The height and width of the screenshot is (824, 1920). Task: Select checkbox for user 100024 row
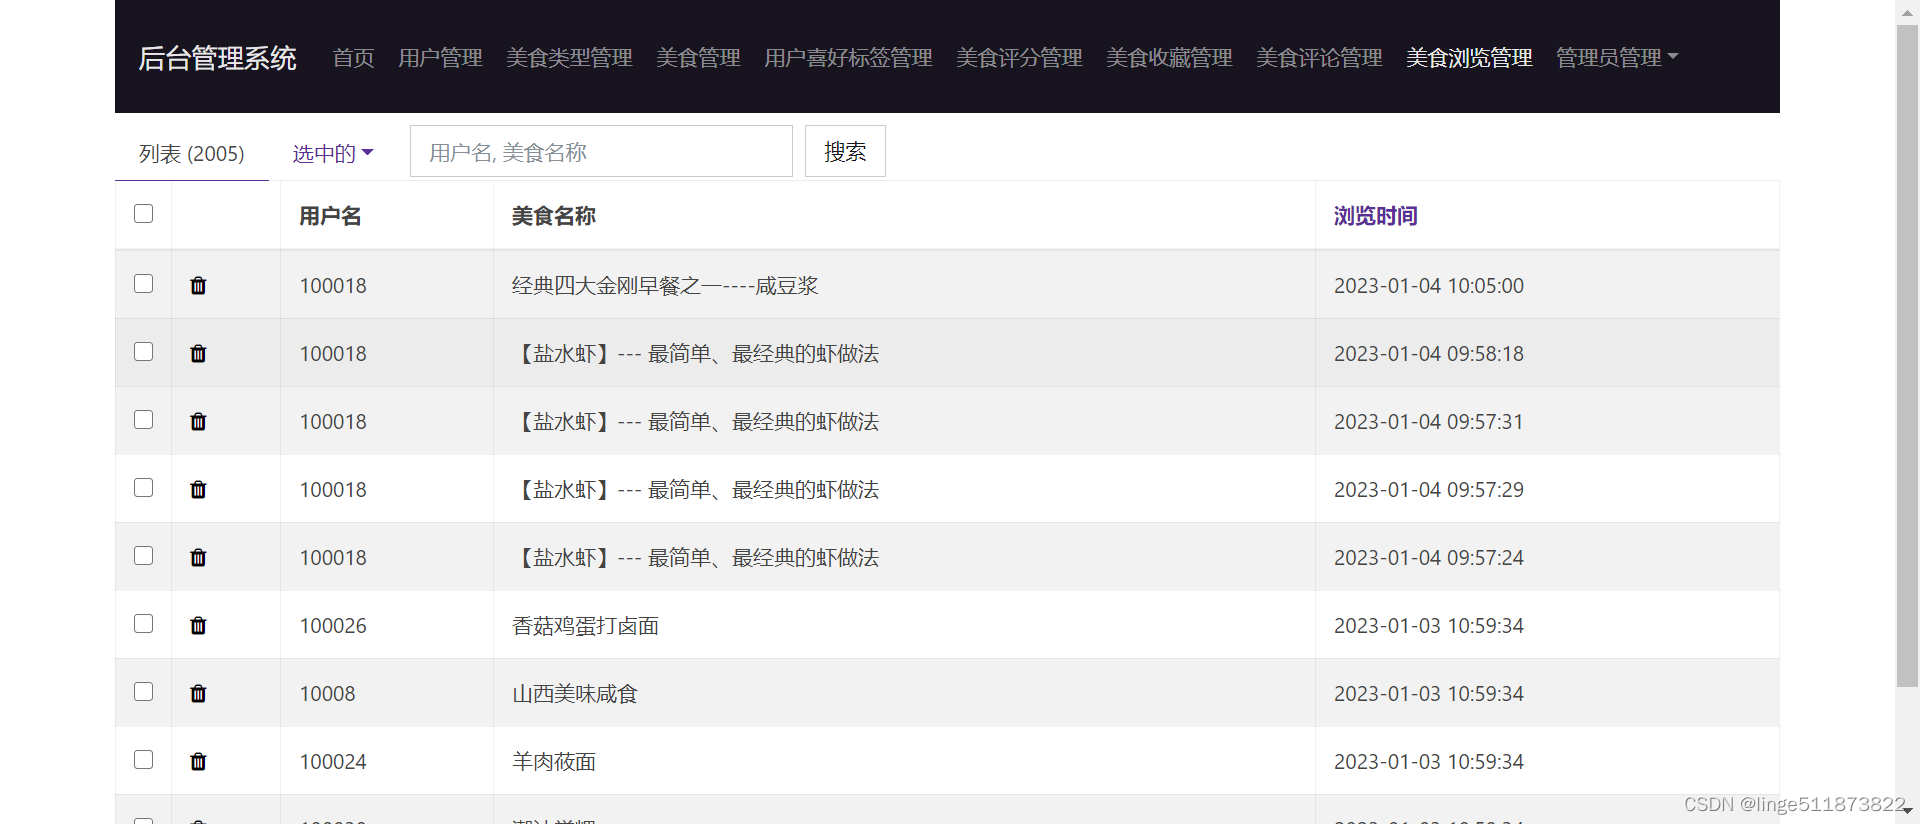144,760
